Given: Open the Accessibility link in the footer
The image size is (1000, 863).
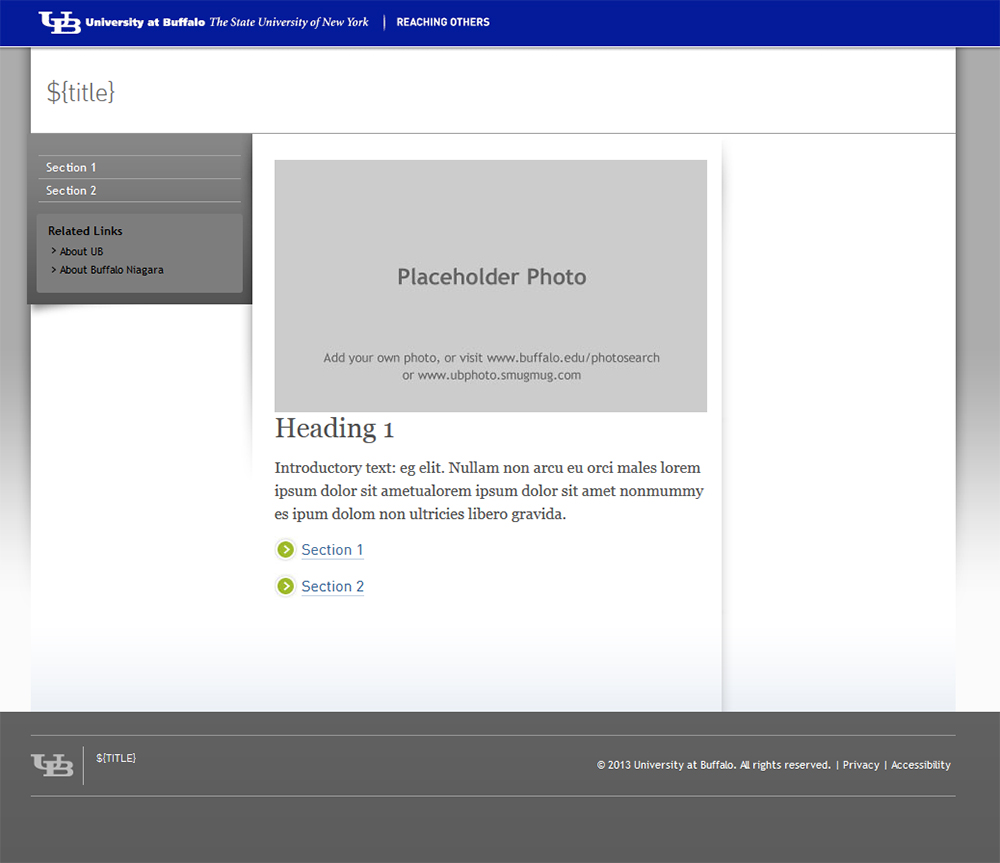Looking at the screenshot, I should [x=920, y=765].
